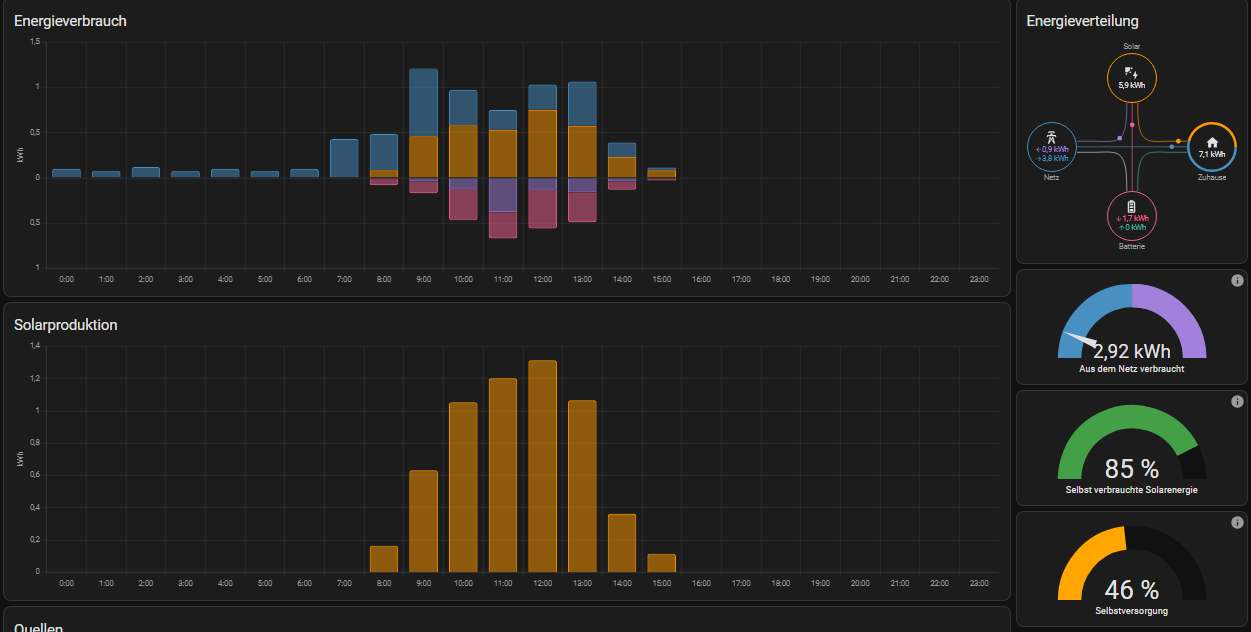Click the Batterie battery icon

click(x=1131, y=205)
